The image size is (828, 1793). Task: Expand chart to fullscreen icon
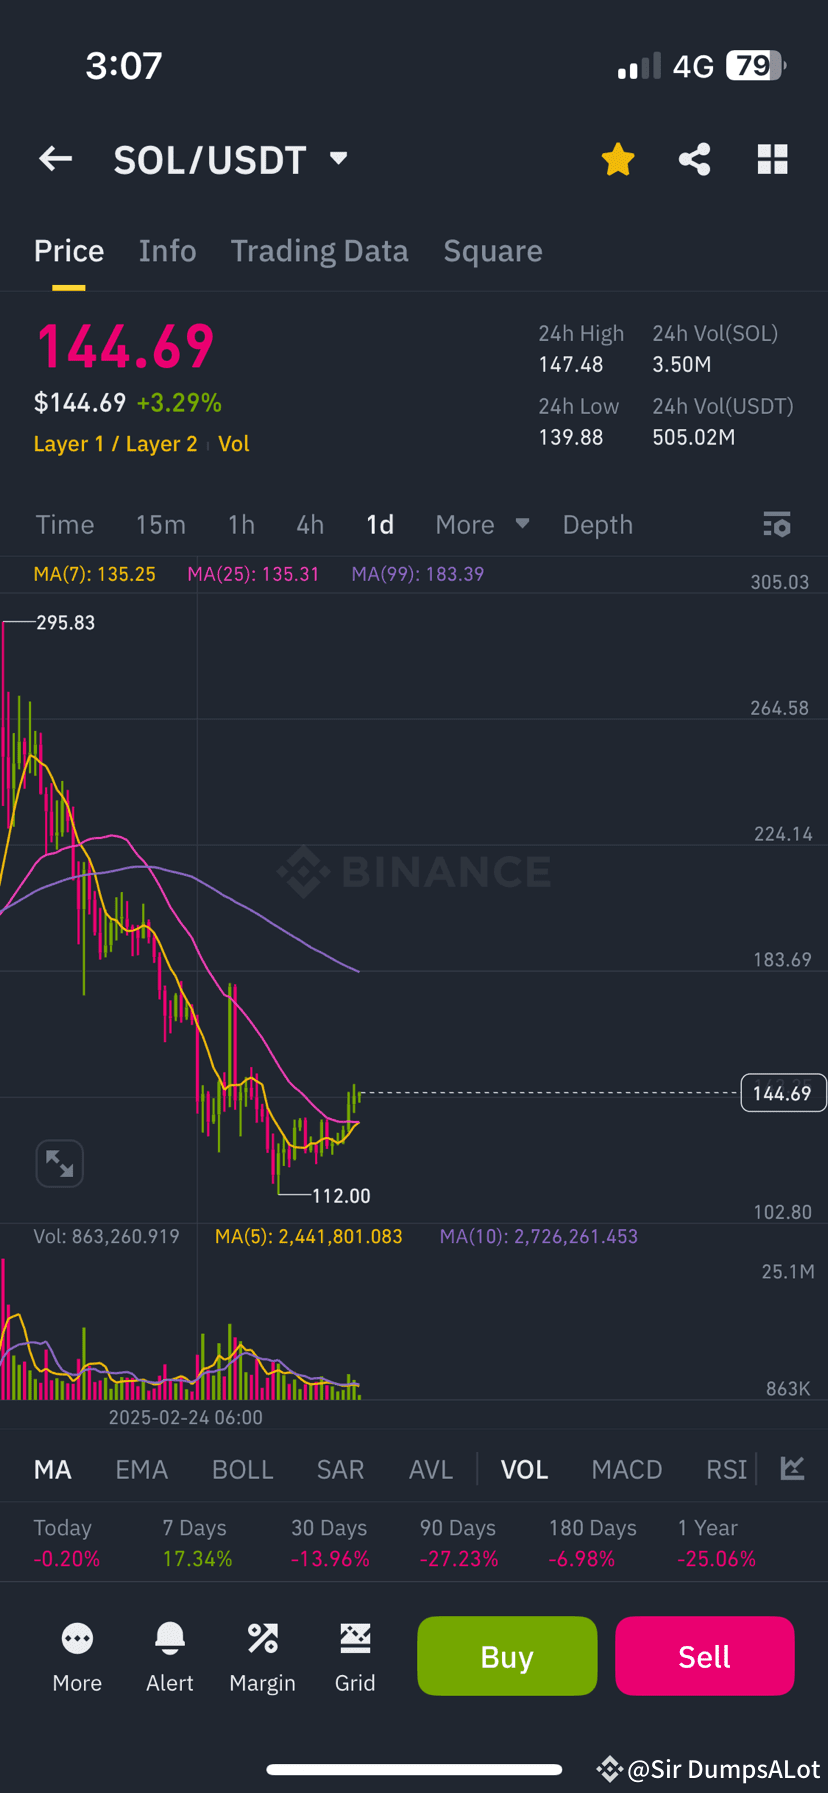click(x=60, y=1163)
